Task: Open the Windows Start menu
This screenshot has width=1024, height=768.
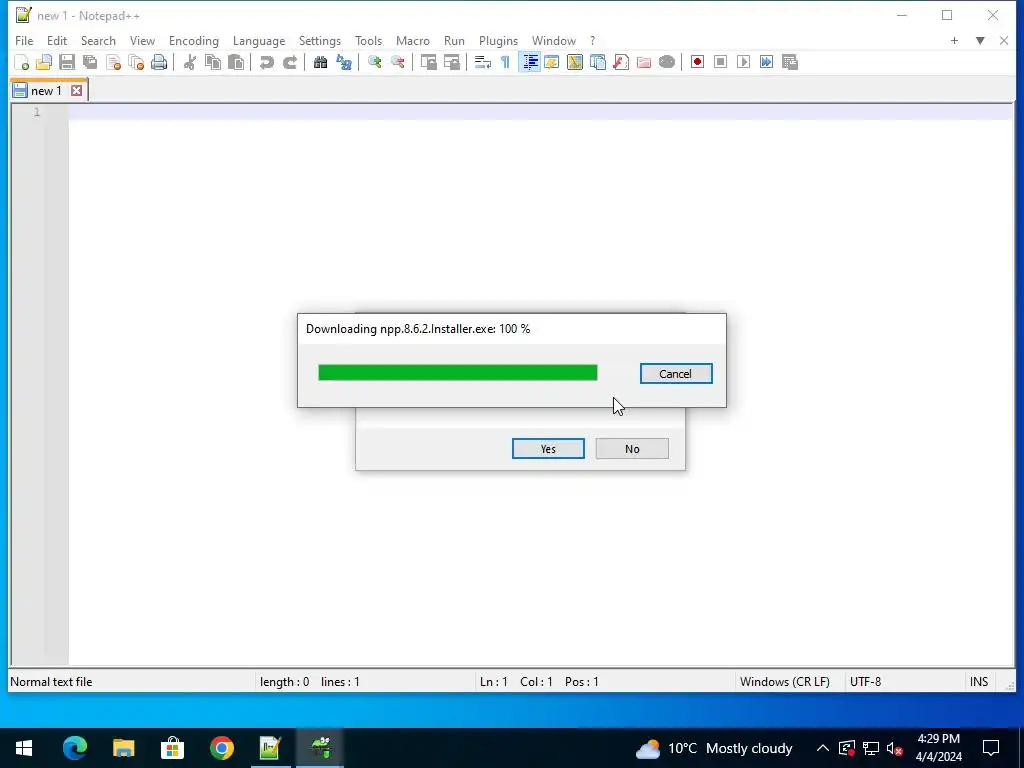Action: pos(24,748)
